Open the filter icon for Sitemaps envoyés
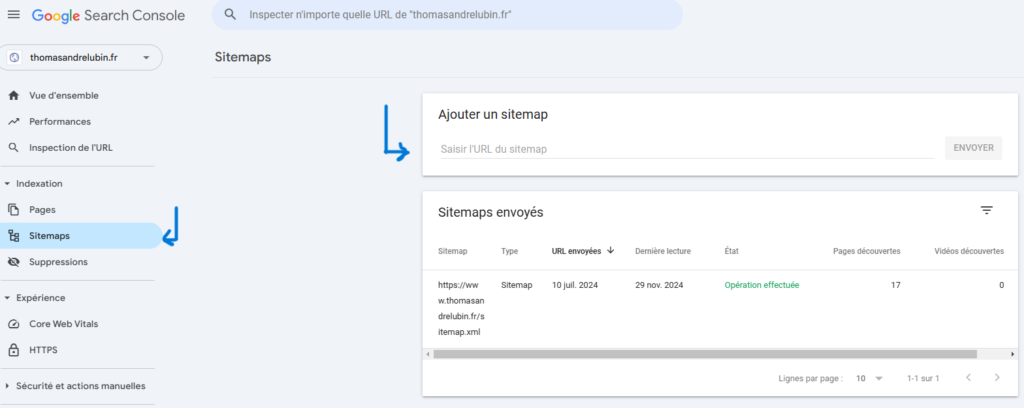The width and height of the screenshot is (1024, 408). [x=986, y=210]
